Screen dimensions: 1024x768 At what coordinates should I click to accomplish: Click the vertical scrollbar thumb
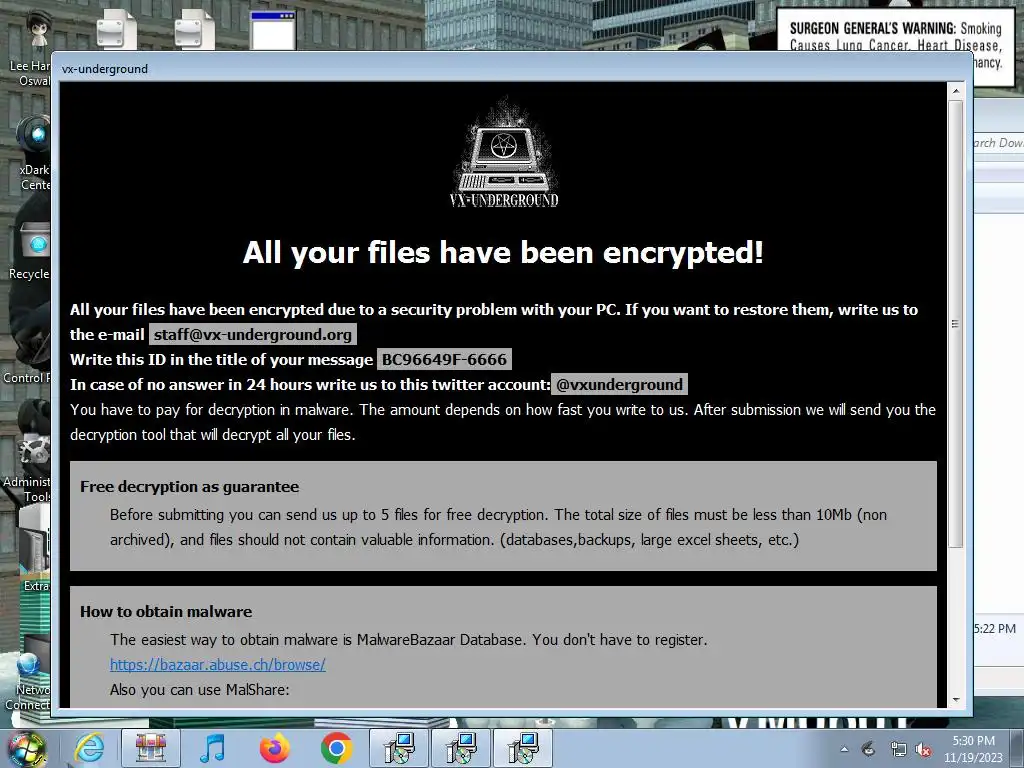pyautogui.click(x=955, y=324)
